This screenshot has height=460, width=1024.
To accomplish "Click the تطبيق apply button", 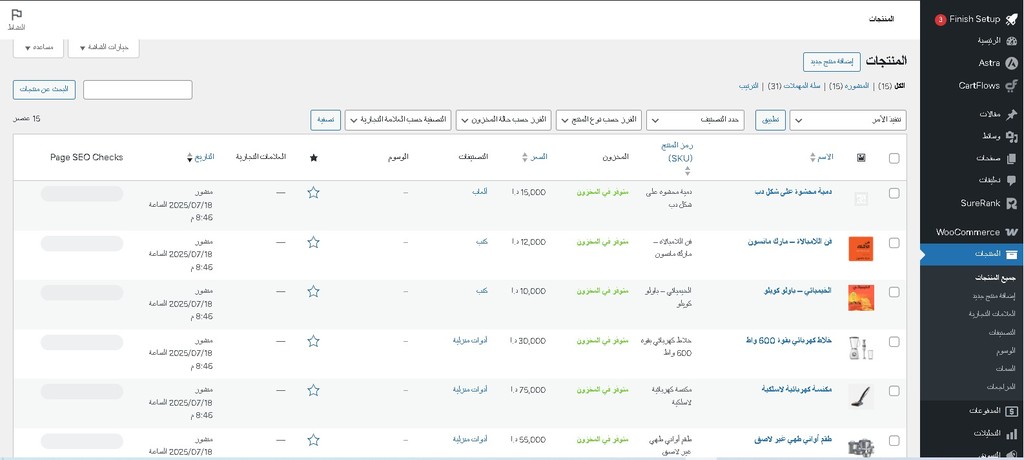I will (x=771, y=120).
